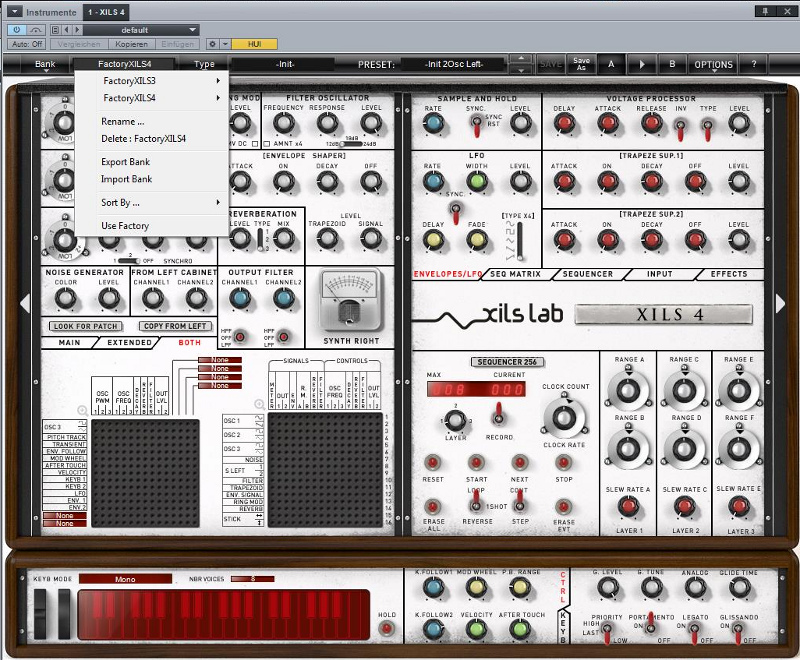
Task: Open the KEYB MODE Mono selector
Action: click(126, 579)
